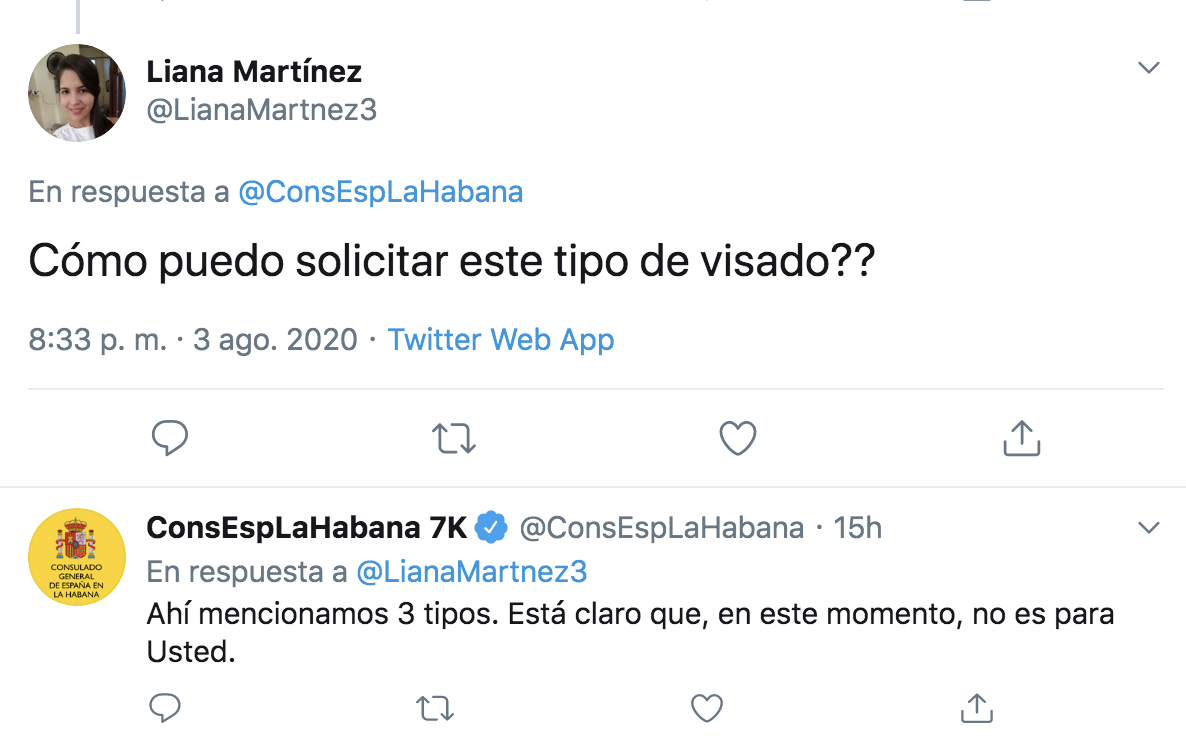Open the @ConsEspLaHabana mention link
The height and width of the screenshot is (738, 1186).
point(380,191)
